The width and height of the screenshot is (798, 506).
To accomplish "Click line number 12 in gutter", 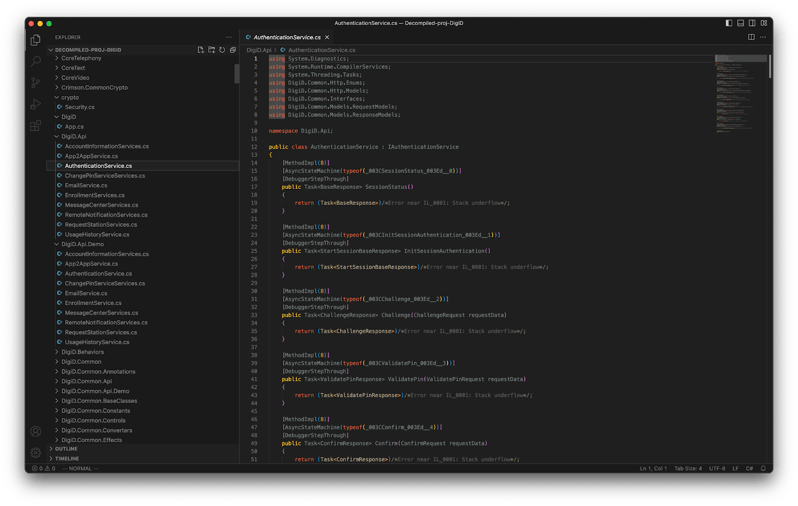I will click(254, 147).
